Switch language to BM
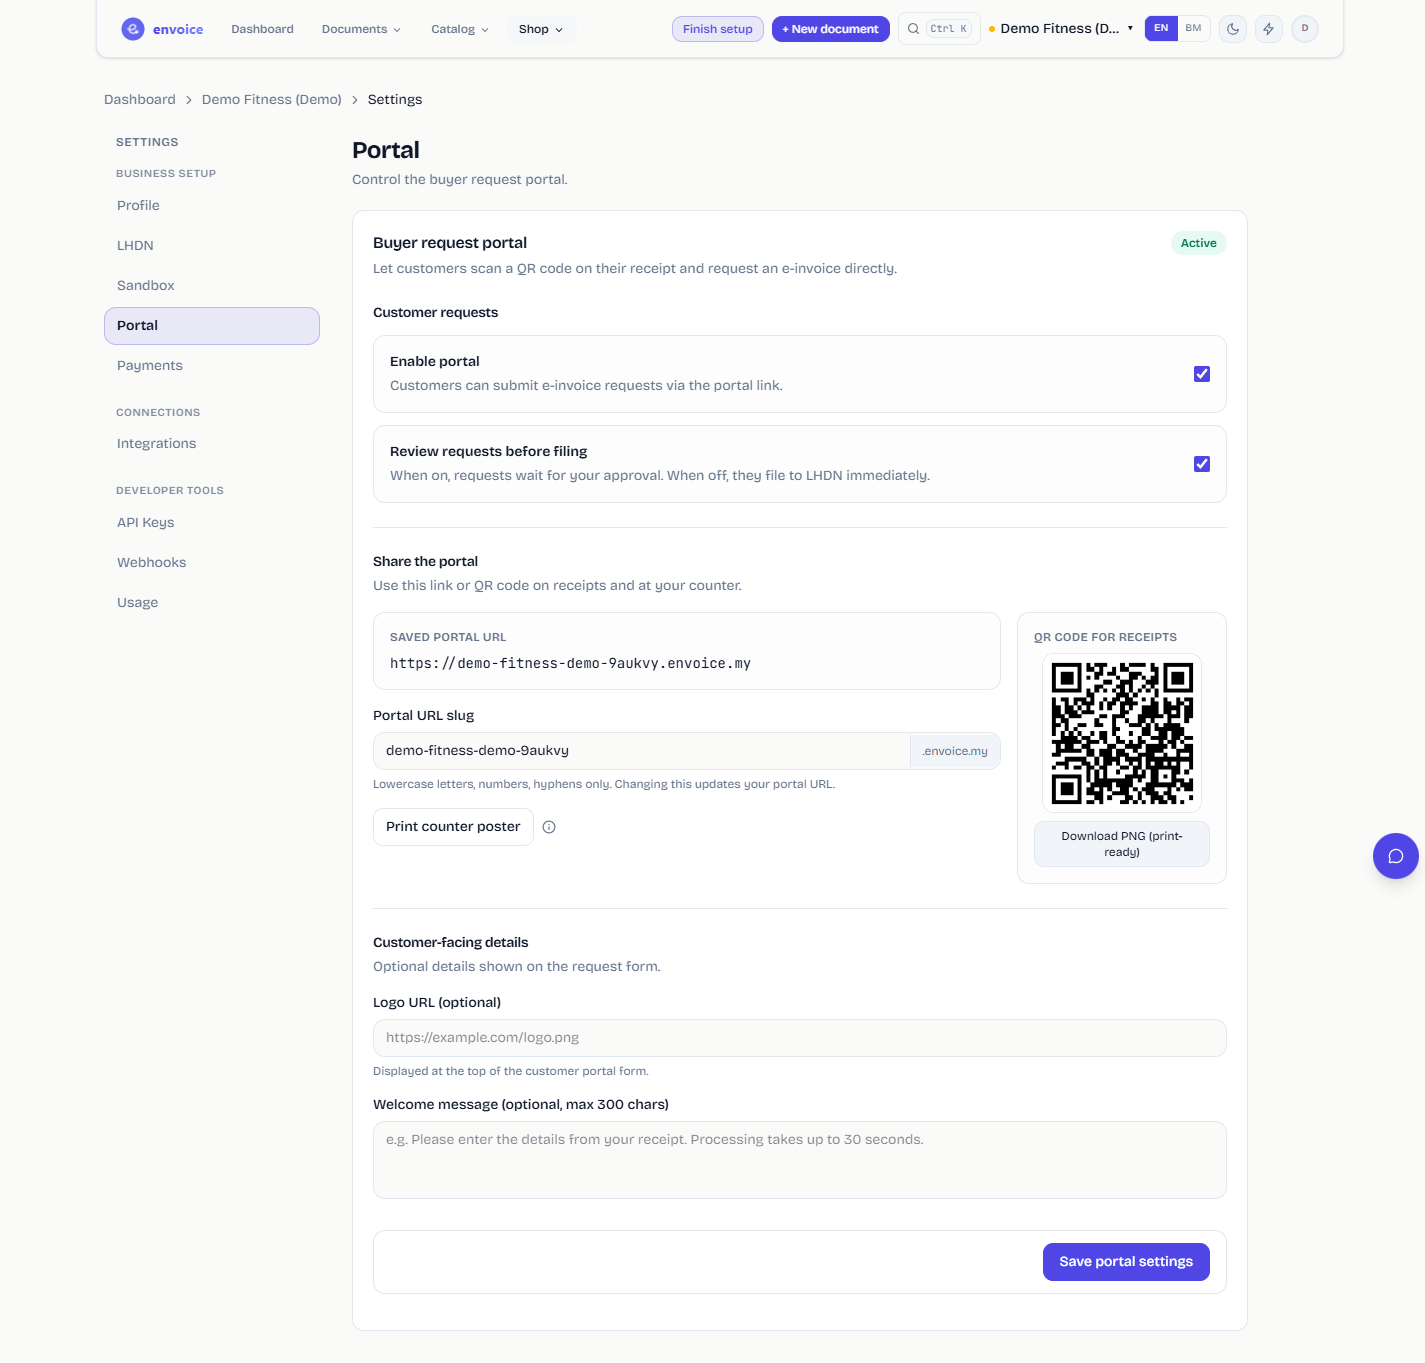Viewport: 1425px width, 1363px height. pos(1194,29)
